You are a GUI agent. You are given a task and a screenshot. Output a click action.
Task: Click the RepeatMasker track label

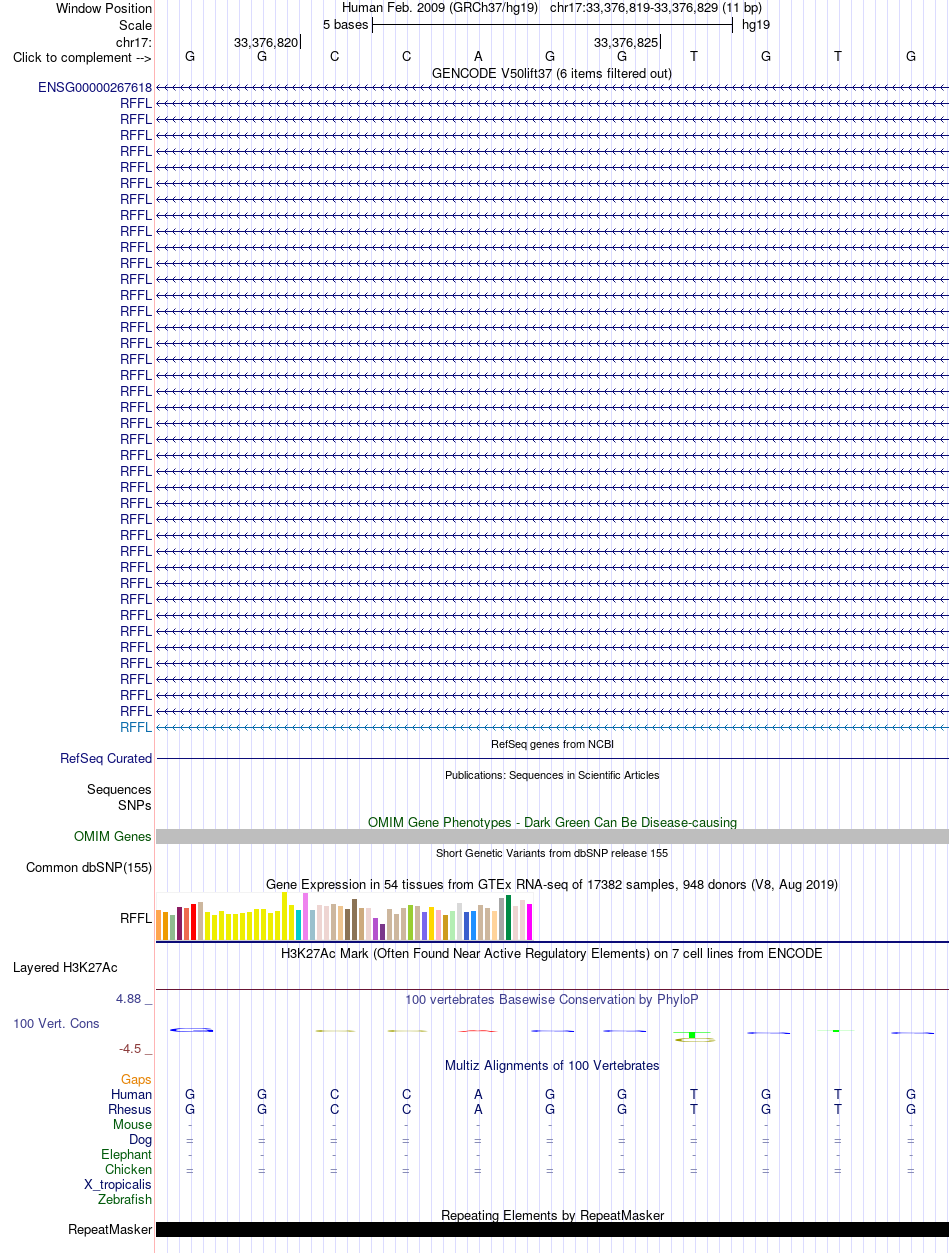110,1229
